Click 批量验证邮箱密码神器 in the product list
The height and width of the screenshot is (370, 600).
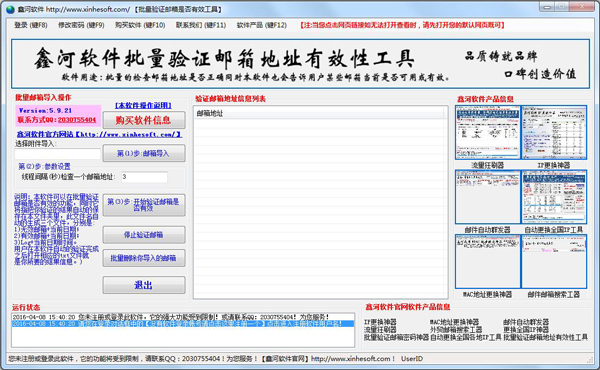[396, 337]
